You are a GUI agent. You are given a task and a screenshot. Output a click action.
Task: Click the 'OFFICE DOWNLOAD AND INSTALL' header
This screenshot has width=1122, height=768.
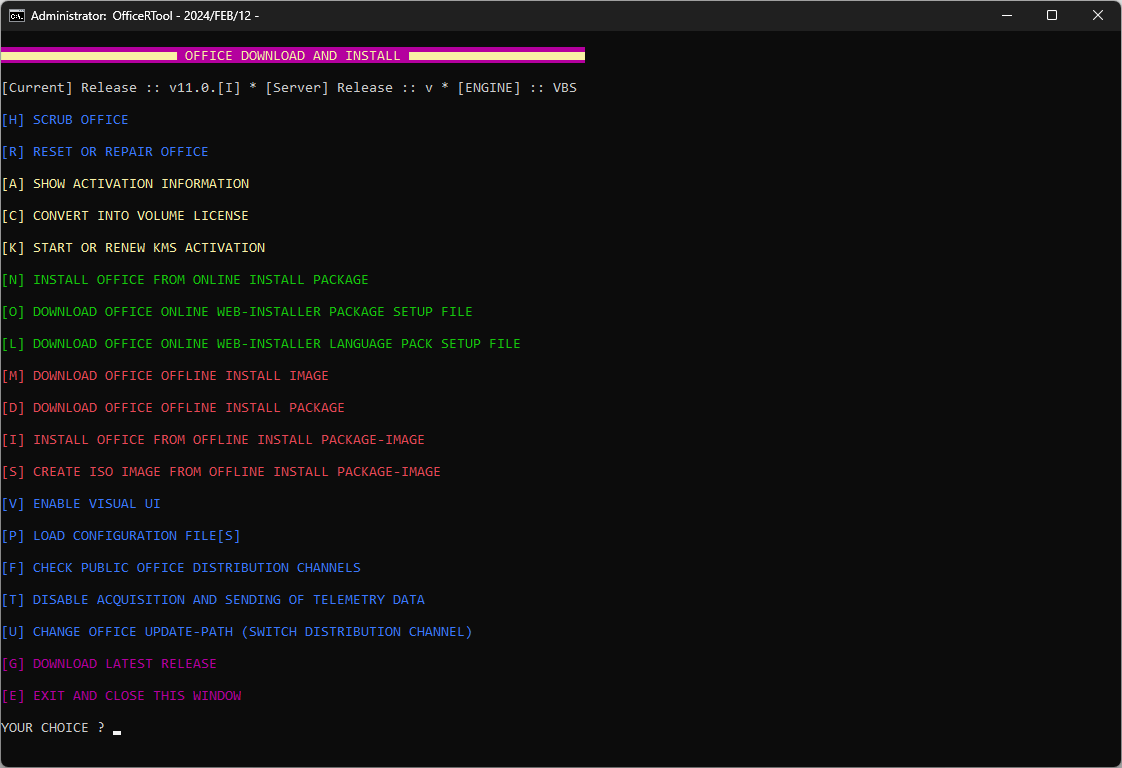293,55
